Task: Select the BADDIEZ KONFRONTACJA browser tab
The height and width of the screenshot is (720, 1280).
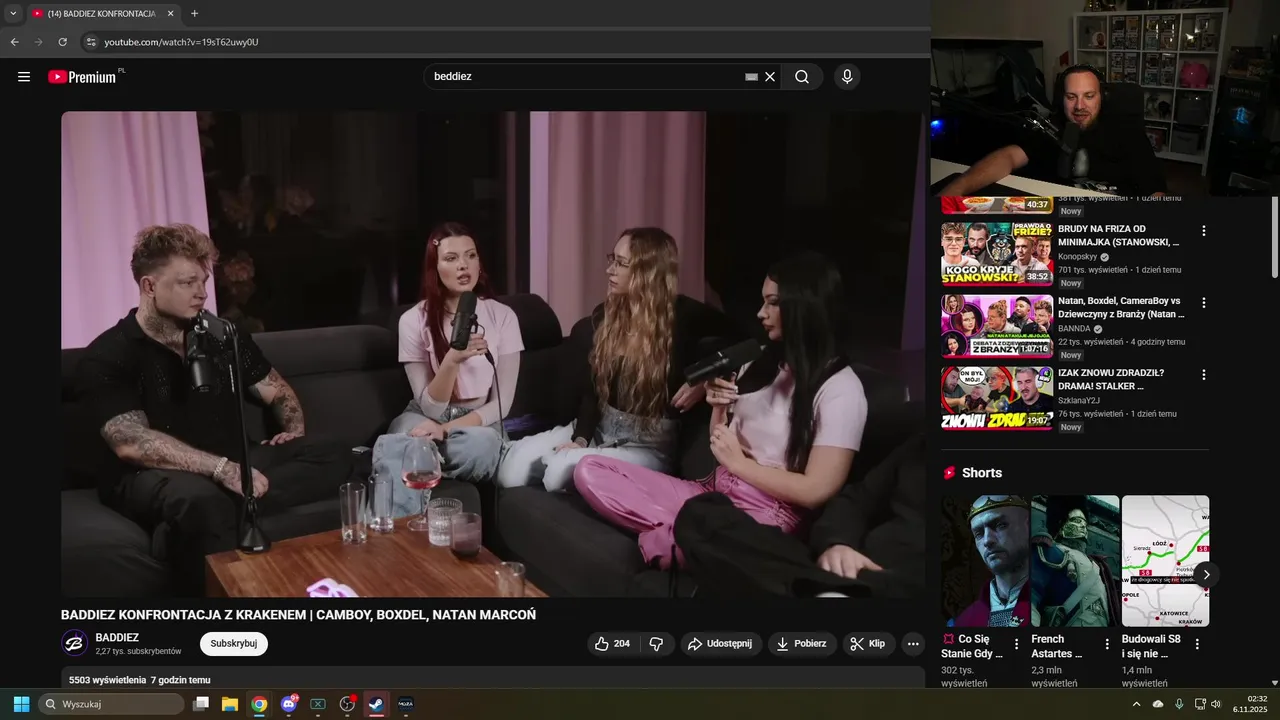Action: pyautogui.click(x=103, y=14)
